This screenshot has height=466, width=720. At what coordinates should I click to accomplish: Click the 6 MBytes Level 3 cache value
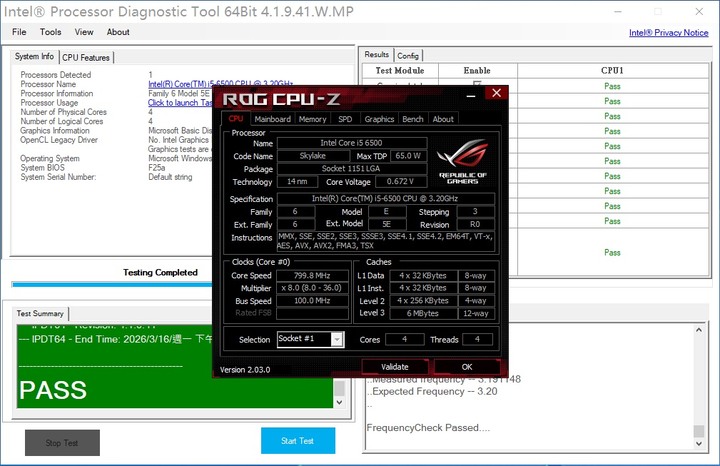click(423, 314)
